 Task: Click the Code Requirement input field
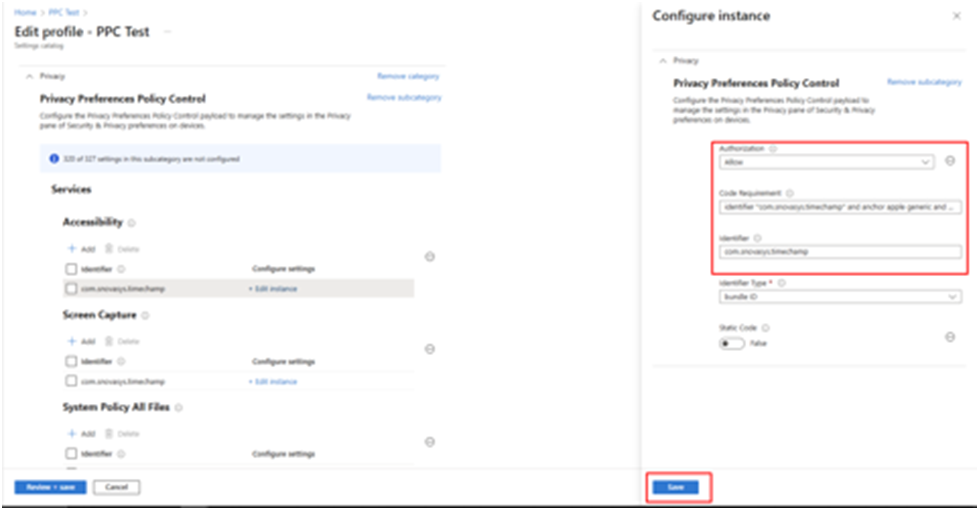coord(839,208)
